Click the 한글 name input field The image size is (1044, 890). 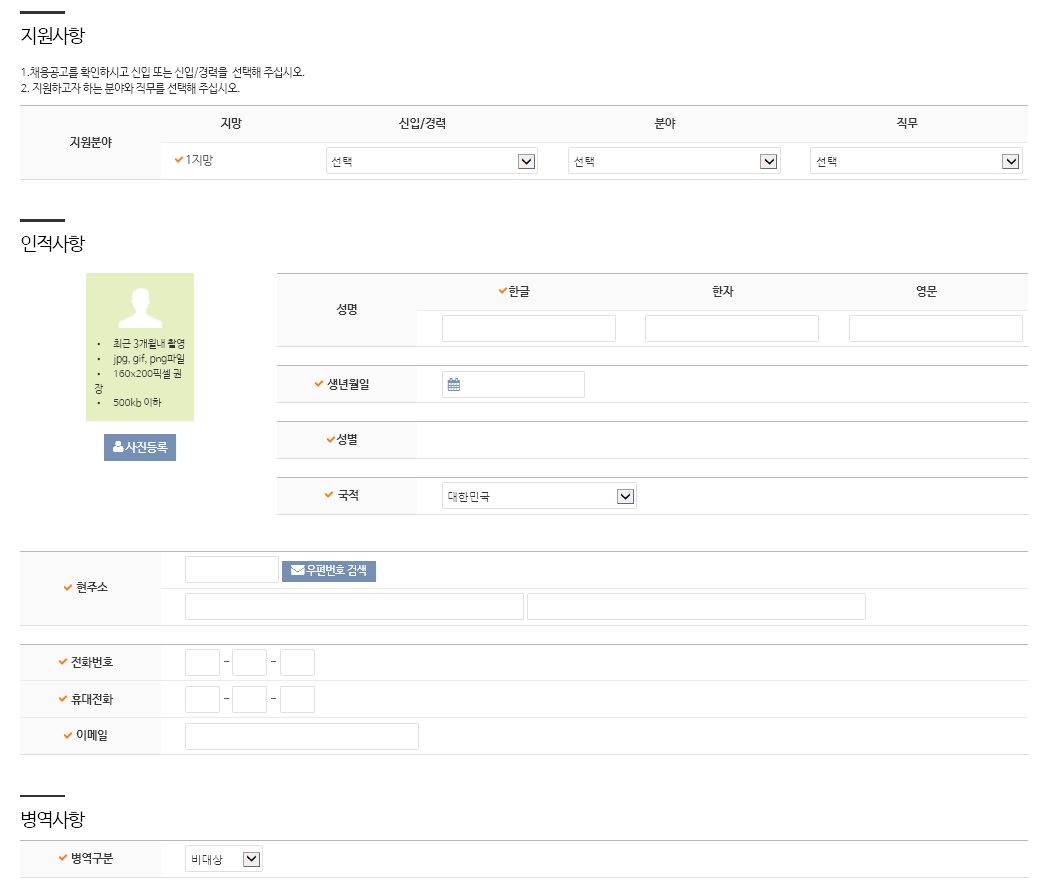(528, 329)
